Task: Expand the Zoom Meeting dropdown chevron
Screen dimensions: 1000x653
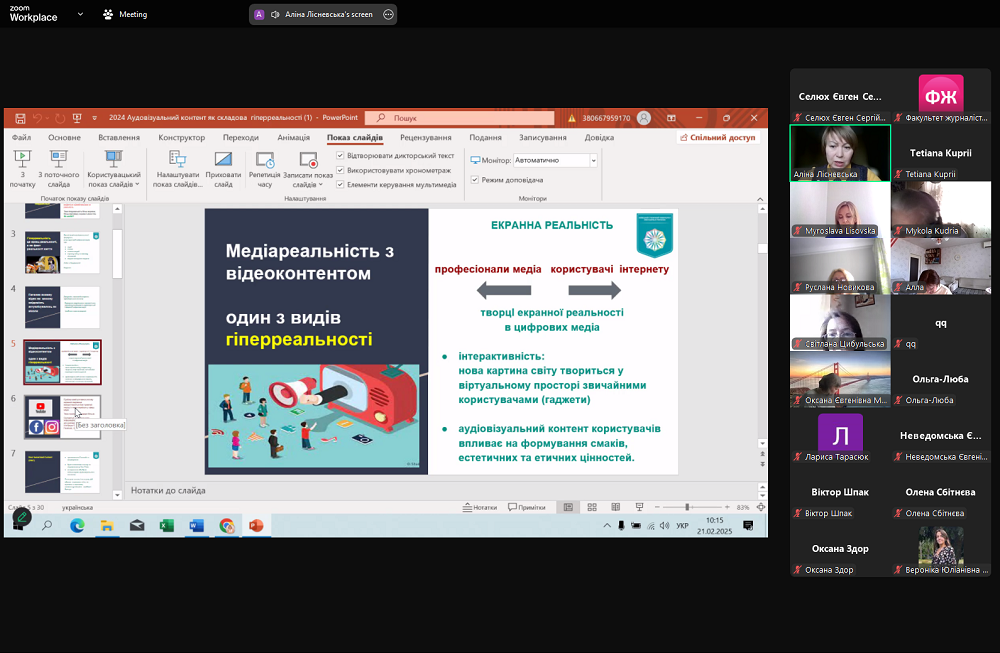Action: pos(80,14)
